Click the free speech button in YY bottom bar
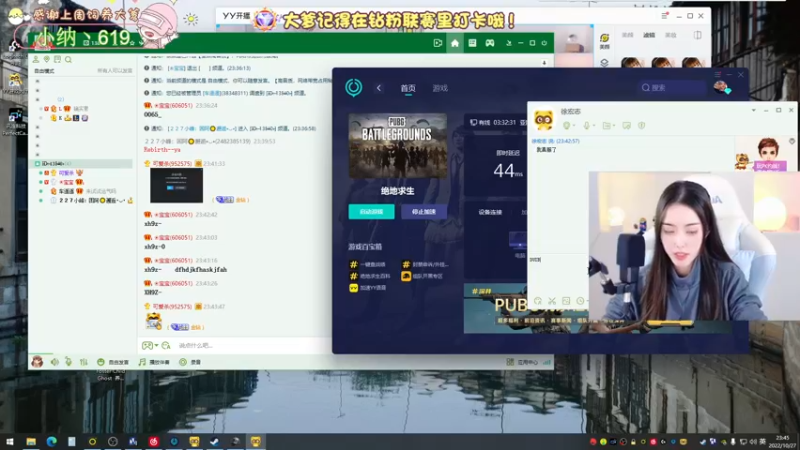Screen dimensions: 800x450 click(113, 362)
